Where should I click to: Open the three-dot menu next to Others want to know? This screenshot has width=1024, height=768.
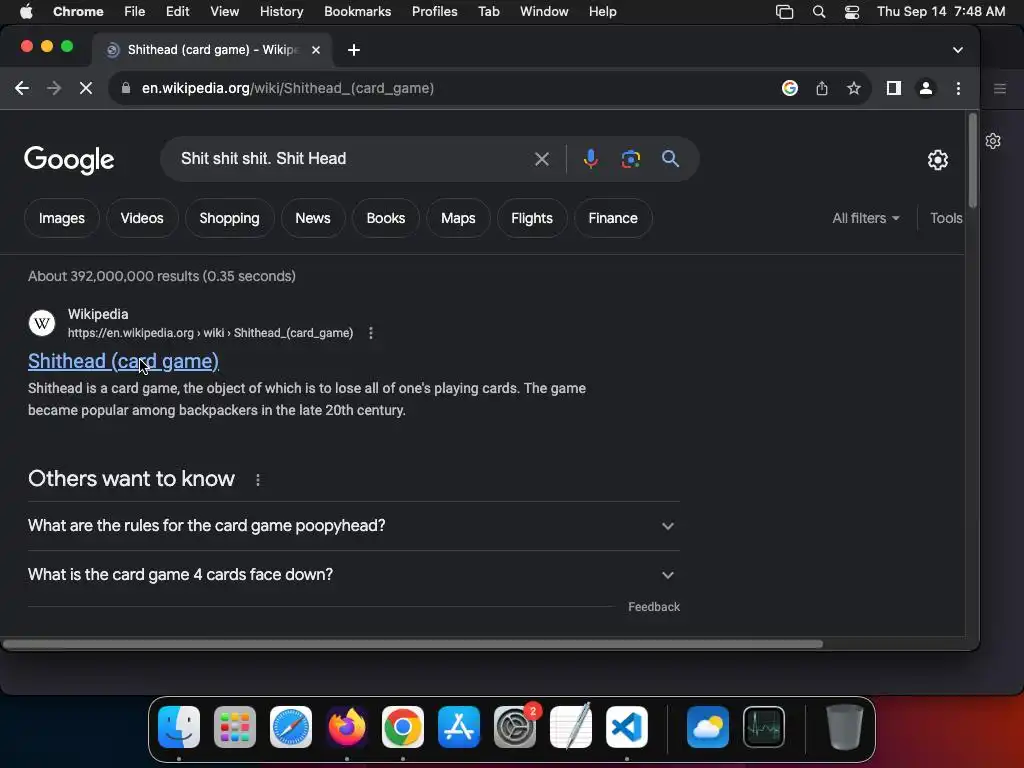pyautogui.click(x=258, y=480)
